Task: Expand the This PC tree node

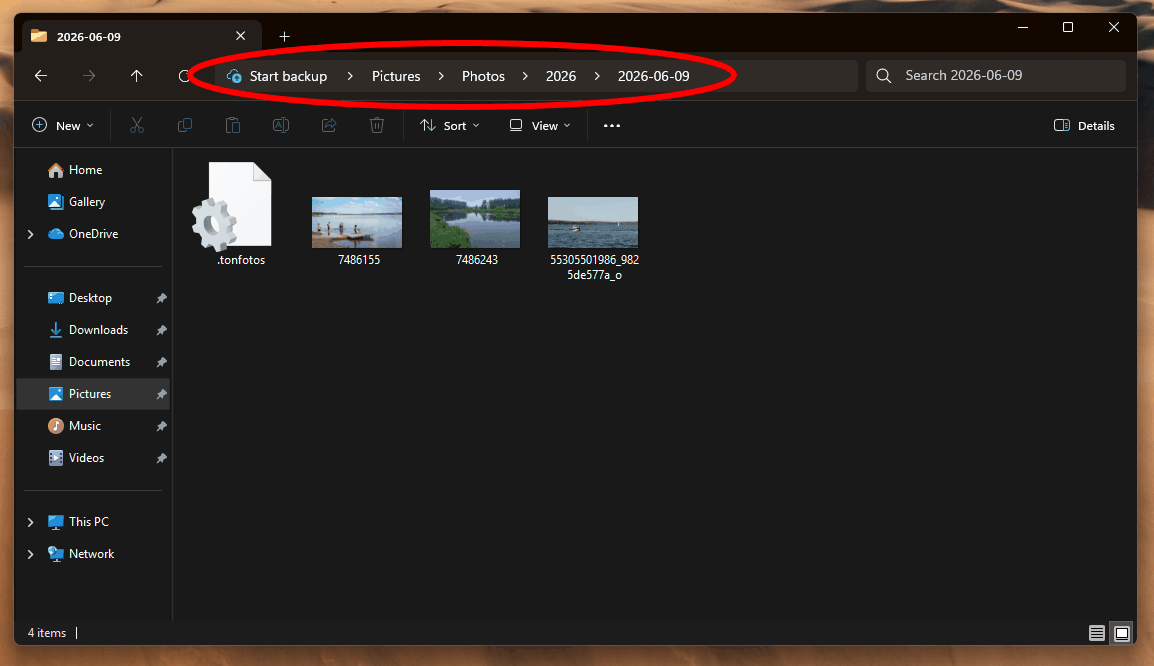Action: pos(30,522)
